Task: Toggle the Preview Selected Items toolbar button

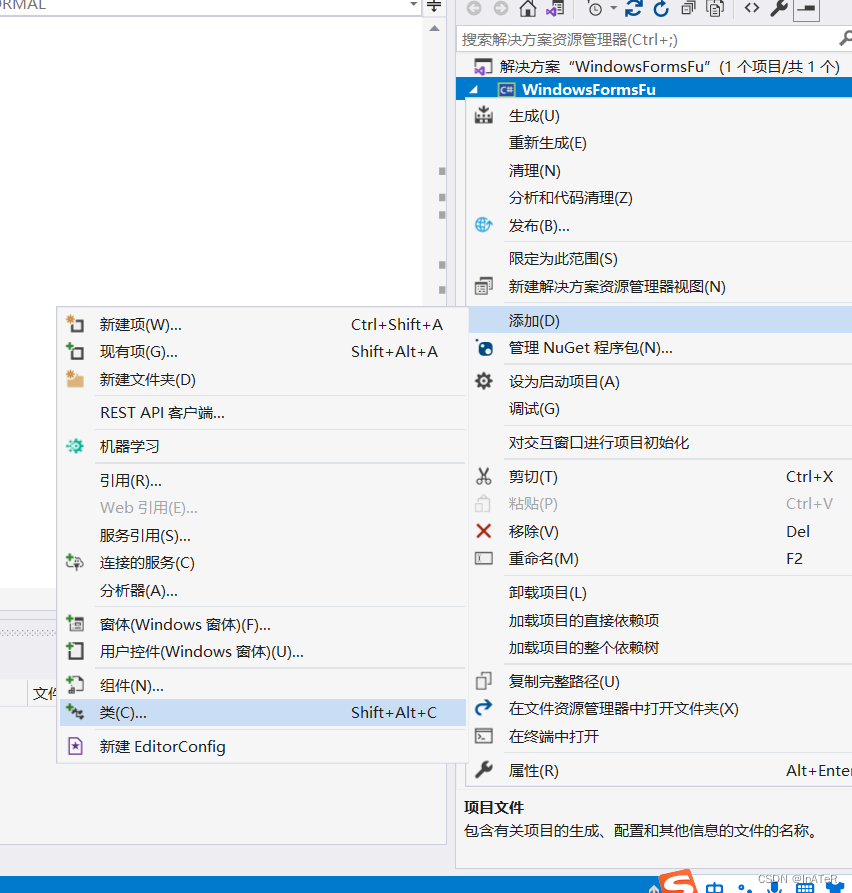Action: tap(806, 10)
